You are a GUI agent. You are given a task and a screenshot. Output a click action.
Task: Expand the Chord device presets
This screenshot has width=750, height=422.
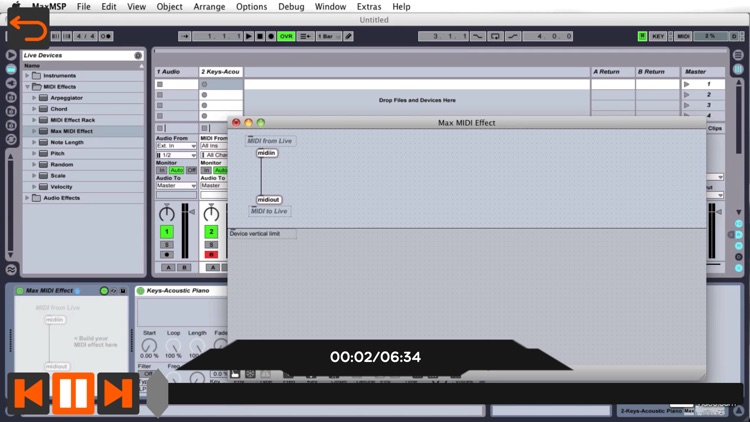34,109
